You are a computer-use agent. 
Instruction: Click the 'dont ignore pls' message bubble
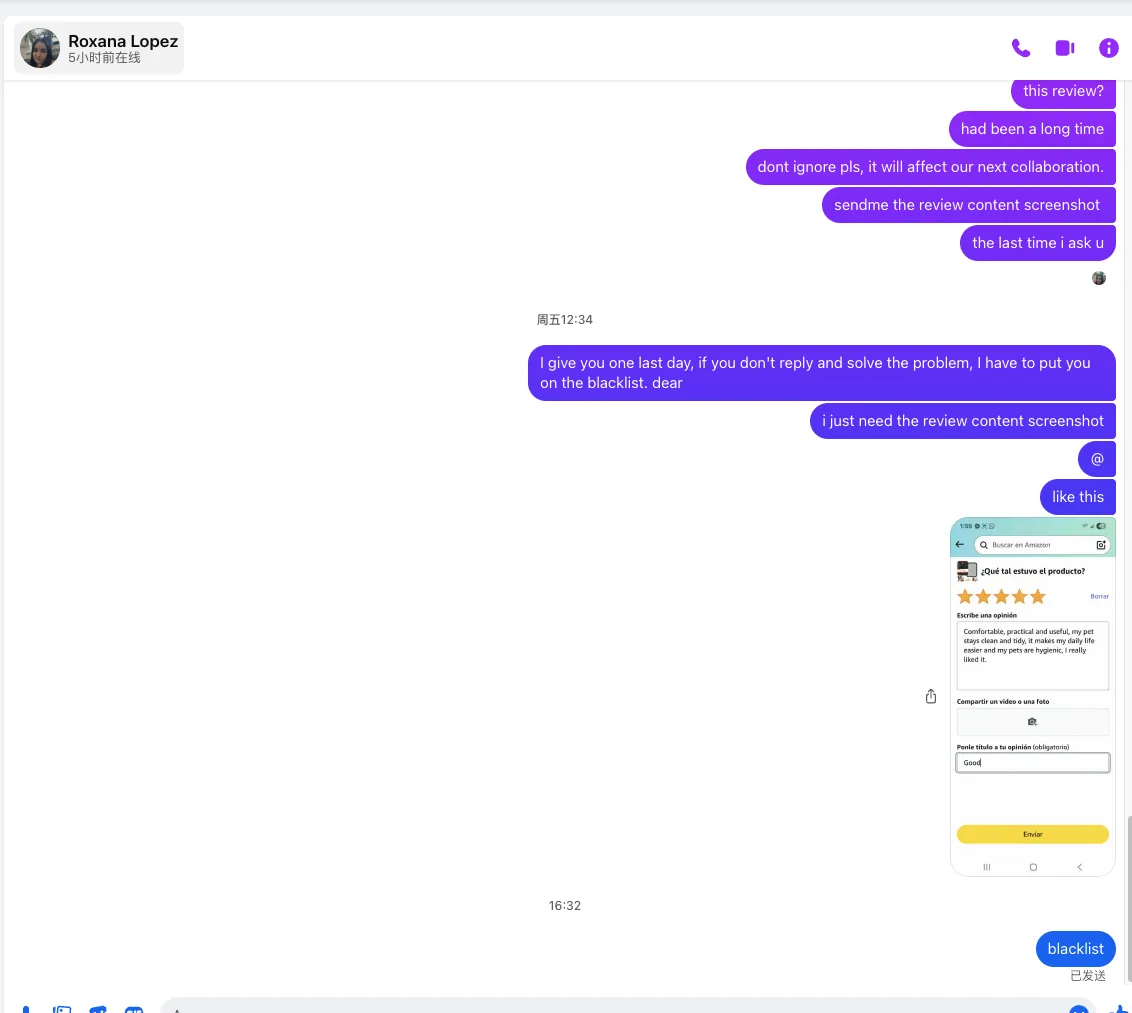point(931,167)
